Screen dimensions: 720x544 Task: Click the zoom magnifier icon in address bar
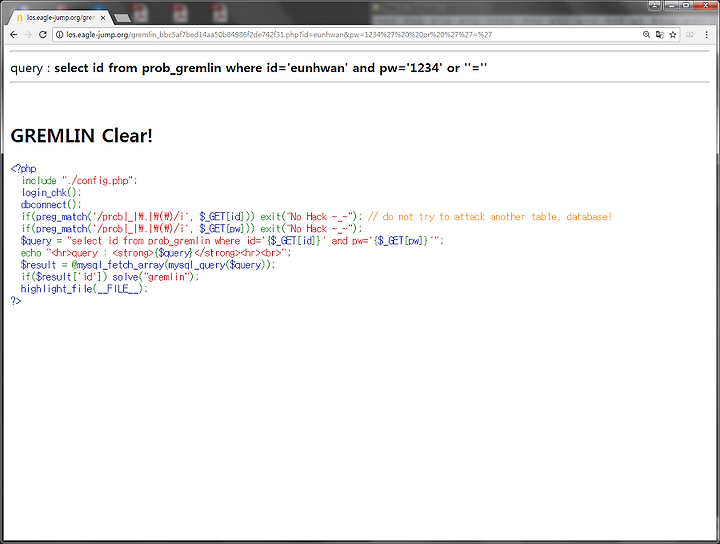coord(646,34)
